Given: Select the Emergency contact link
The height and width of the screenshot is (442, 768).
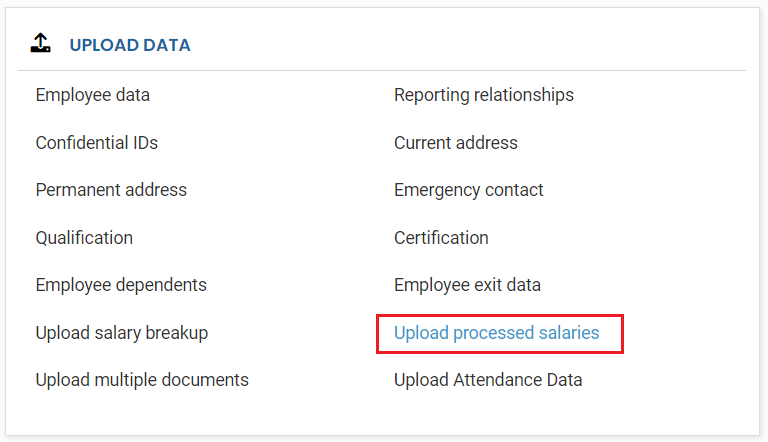Looking at the screenshot, I should point(469,190).
